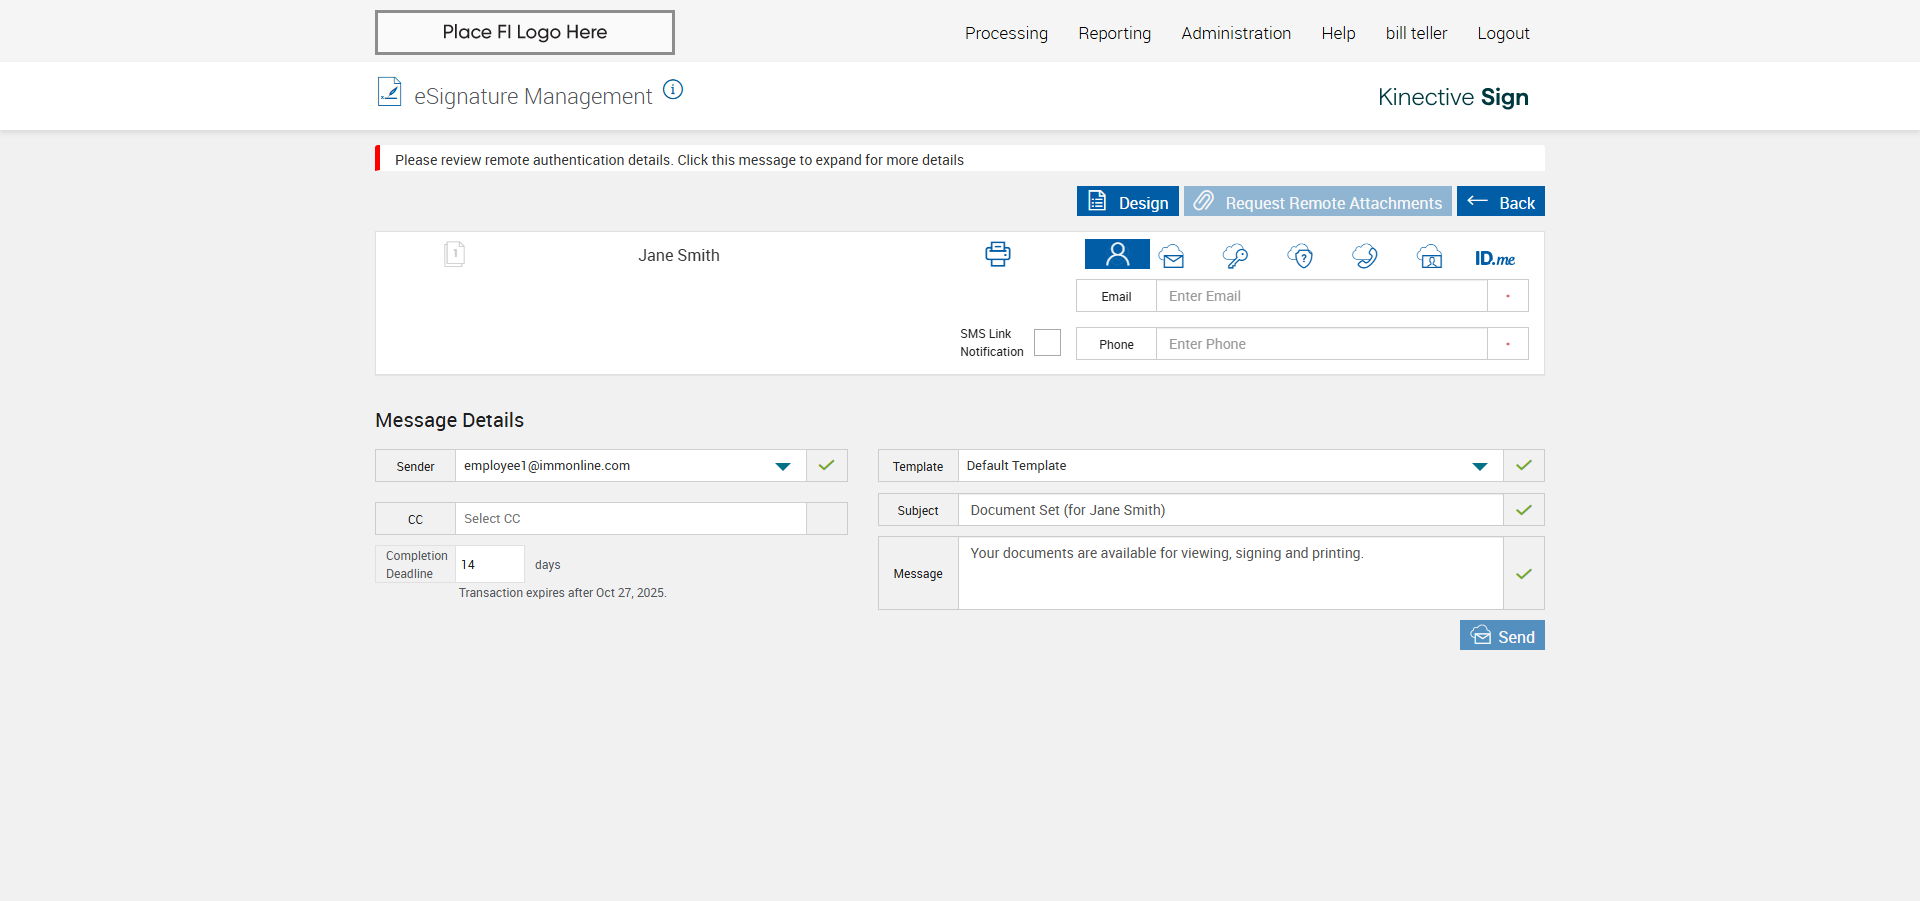Click into the Subject text field
The width and height of the screenshot is (1920, 901).
[1230, 510]
